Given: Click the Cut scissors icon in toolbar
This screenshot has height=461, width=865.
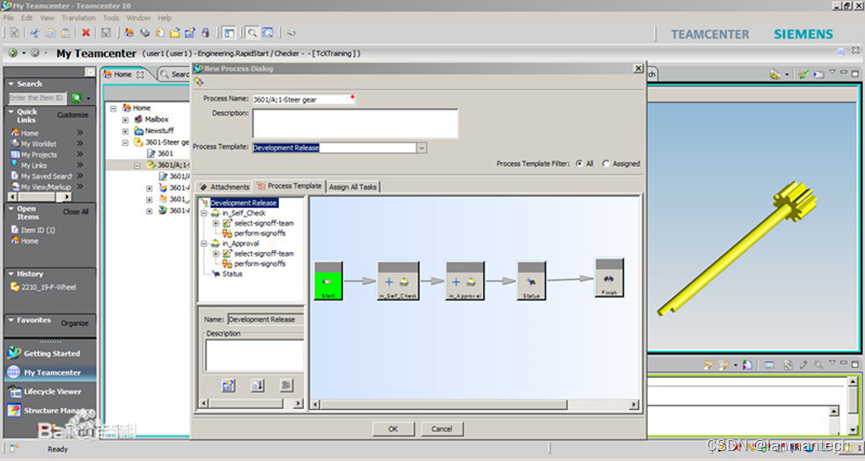Looking at the screenshot, I should (35, 33).
